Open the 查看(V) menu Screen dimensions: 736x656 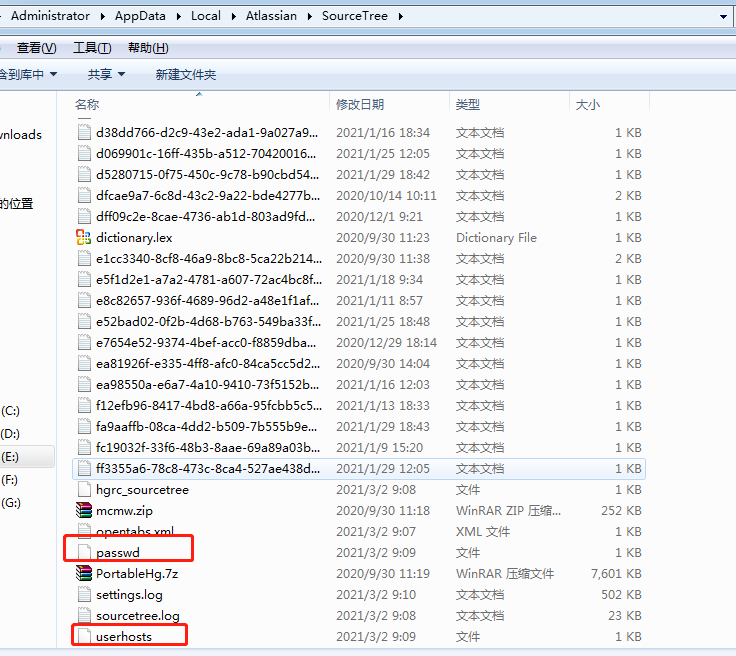(37, 48)
